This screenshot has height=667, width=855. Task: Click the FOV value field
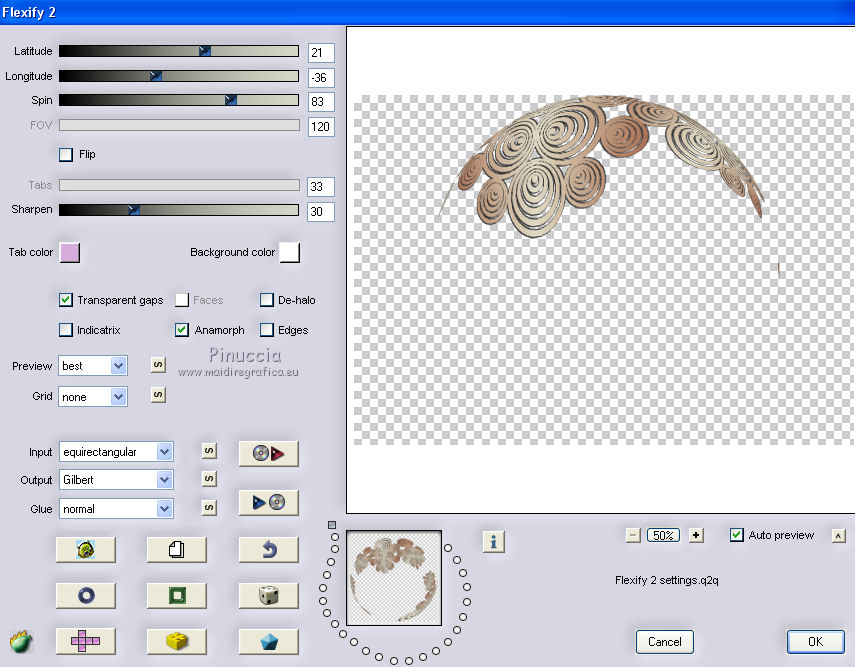click(321, 127)
